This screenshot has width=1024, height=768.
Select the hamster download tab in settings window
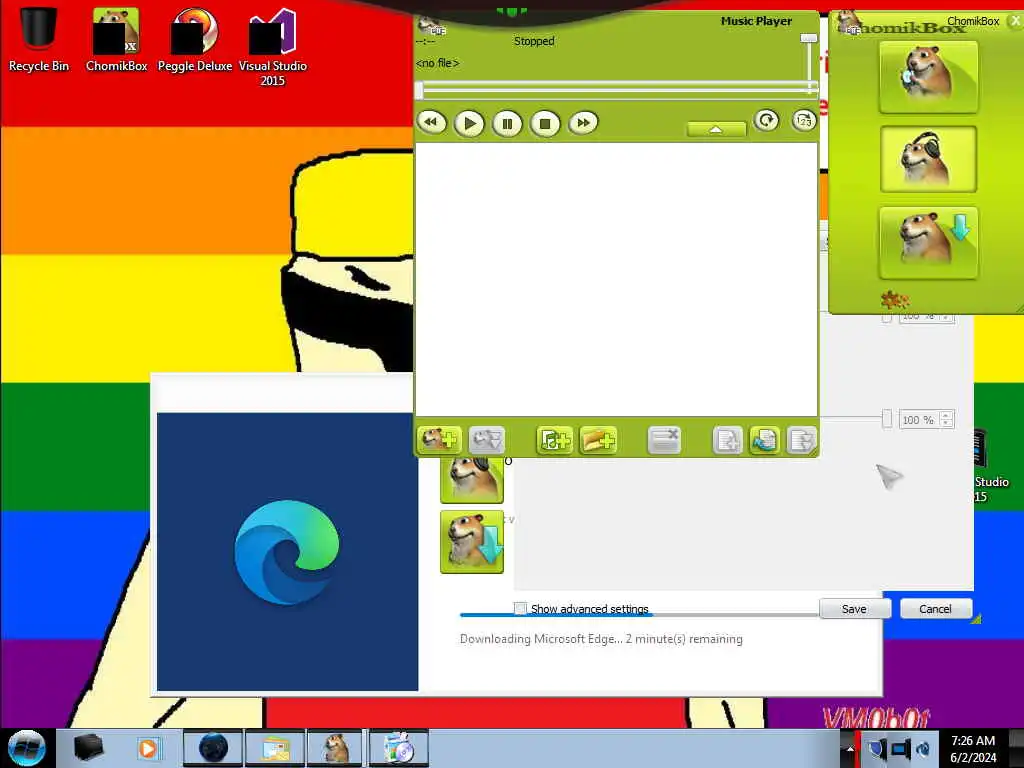click(472, 542)
